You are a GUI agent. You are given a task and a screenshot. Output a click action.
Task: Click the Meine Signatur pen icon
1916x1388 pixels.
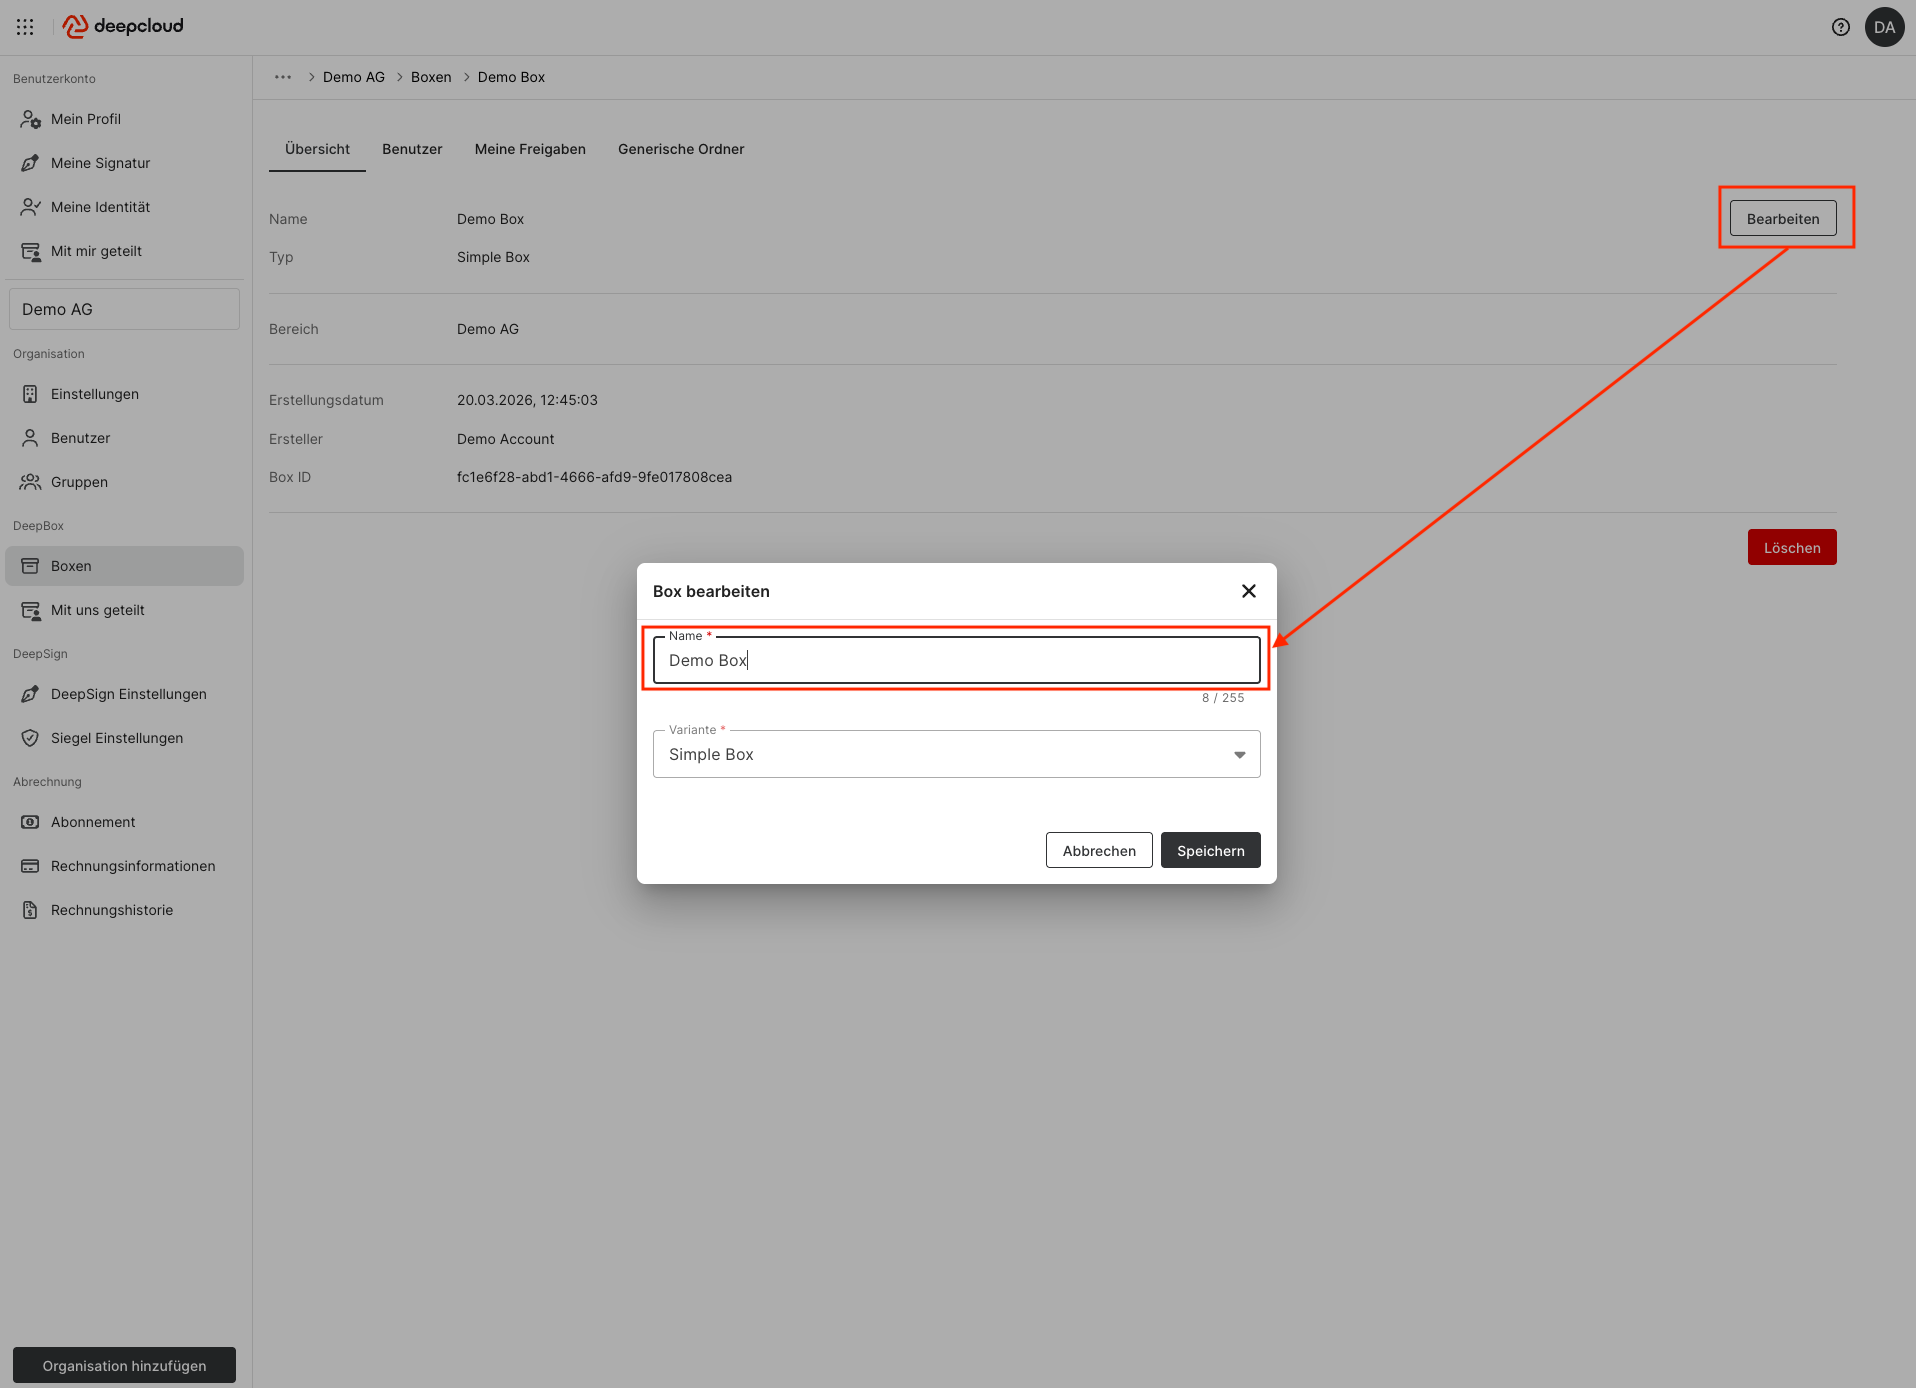(x=30, y=163)
